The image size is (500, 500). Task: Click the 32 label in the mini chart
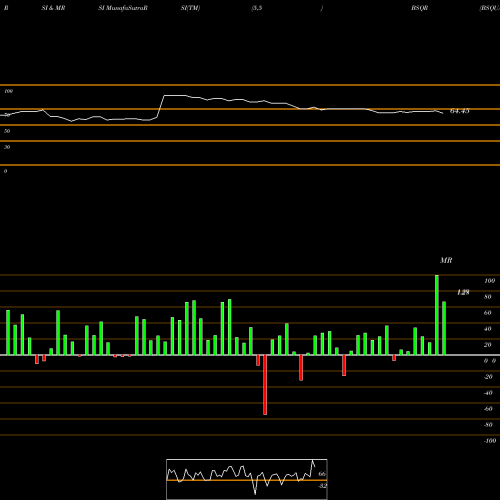[x=322, y=486]
